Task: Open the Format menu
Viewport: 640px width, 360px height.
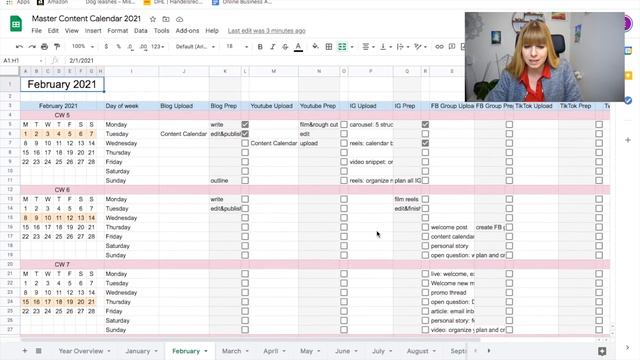Action: coord(118,31)
